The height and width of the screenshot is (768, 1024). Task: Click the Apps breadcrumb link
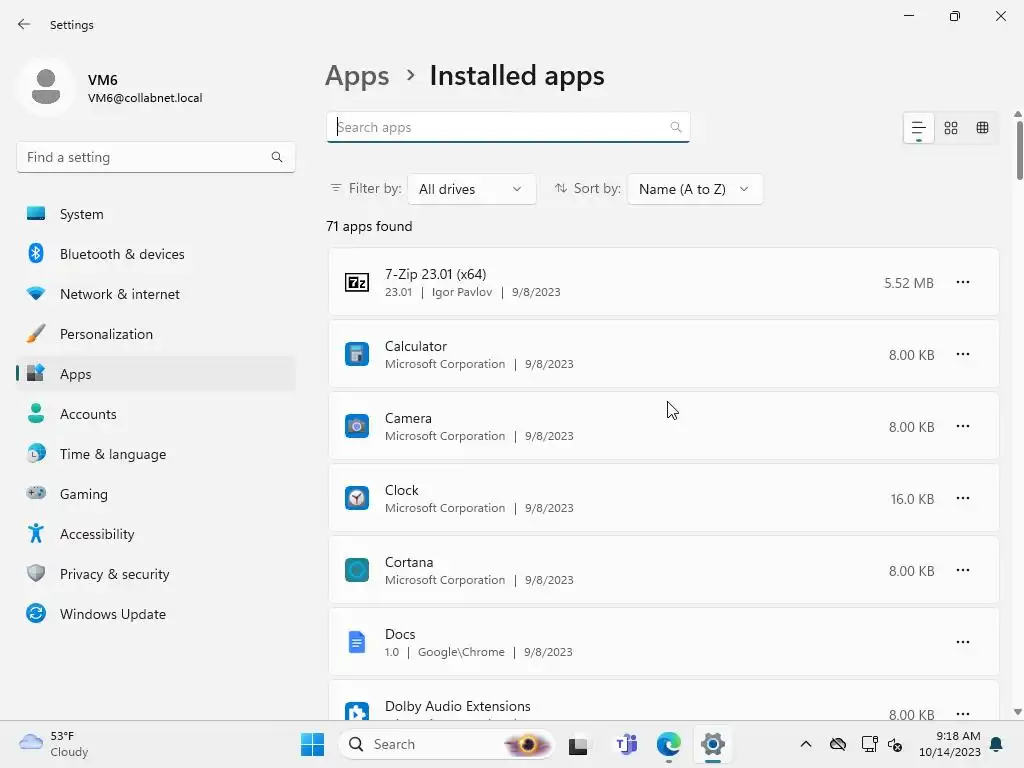pyautogui.click(x=357, y=76)
